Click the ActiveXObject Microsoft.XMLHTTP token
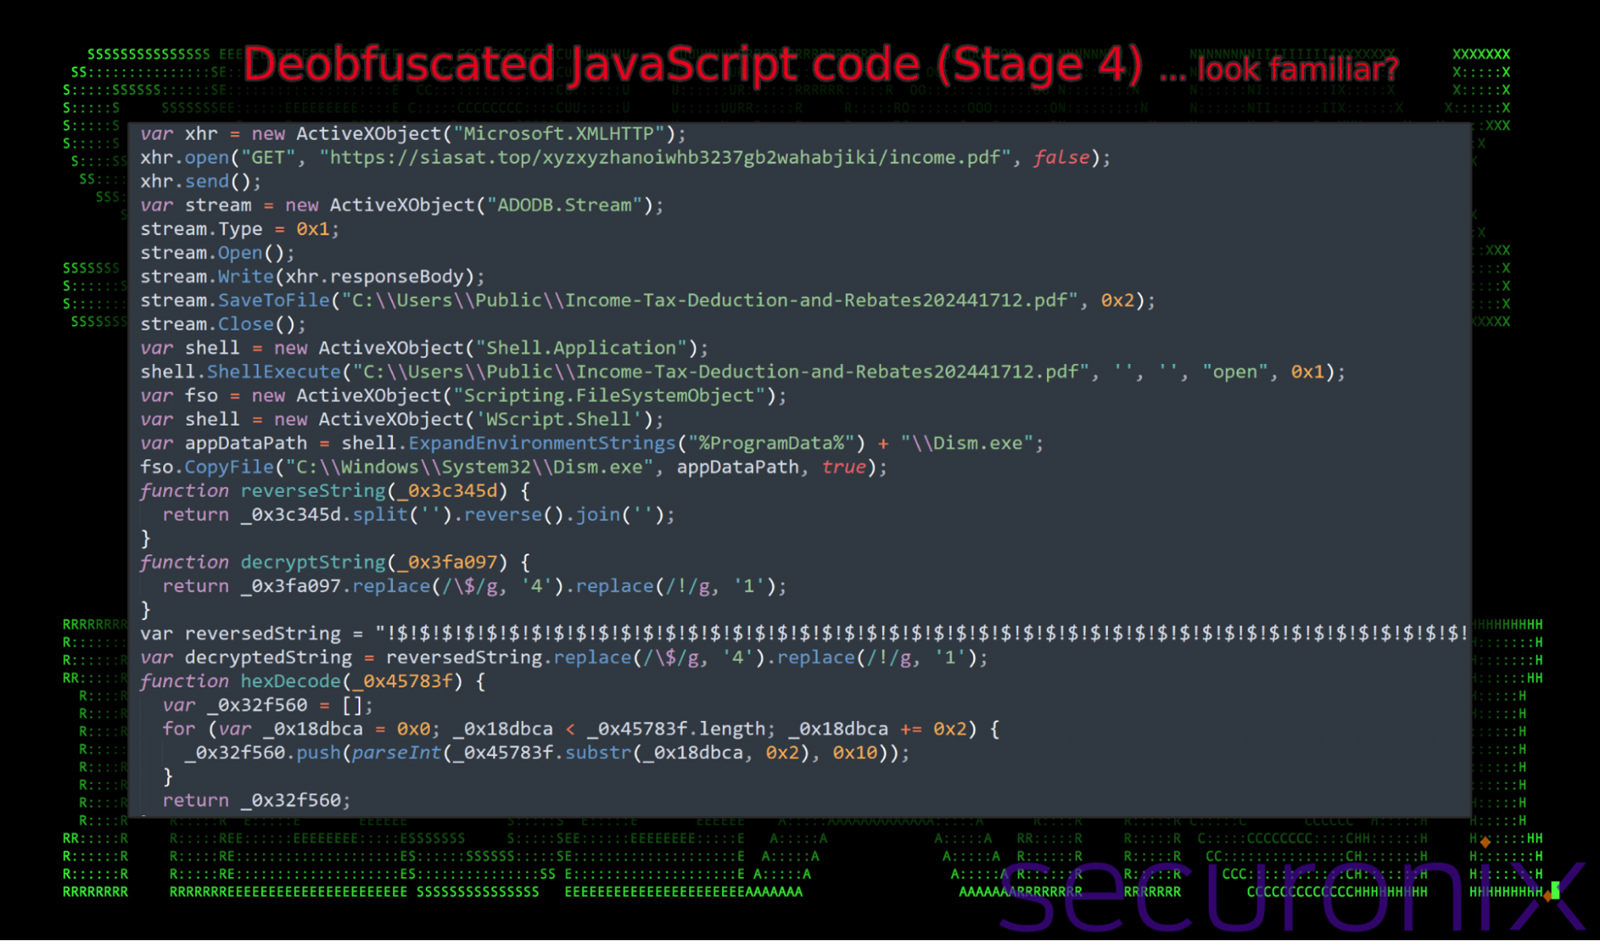Viewport: 1600px width, 941px height. [480, 133]
